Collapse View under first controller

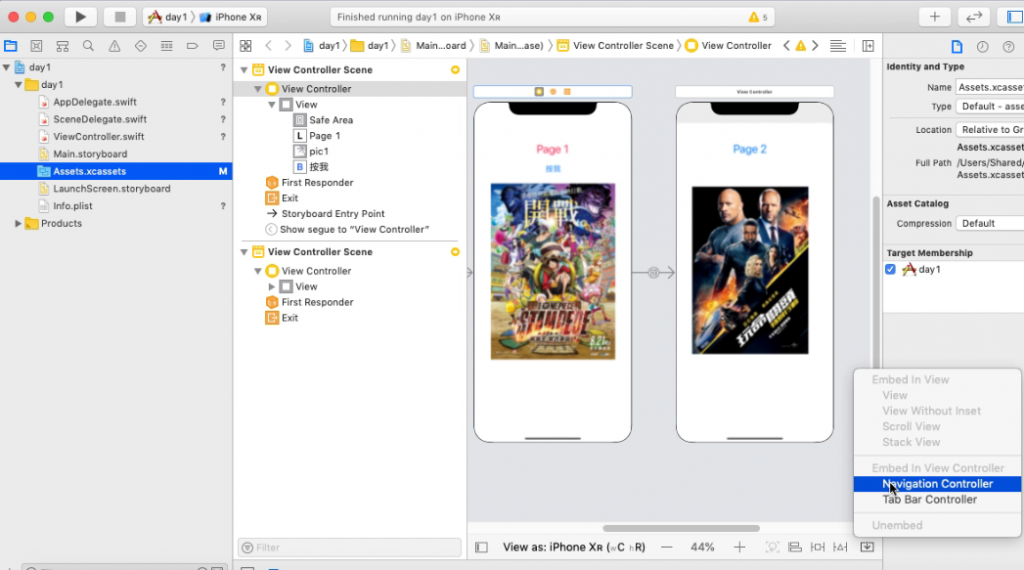(272, 104)
